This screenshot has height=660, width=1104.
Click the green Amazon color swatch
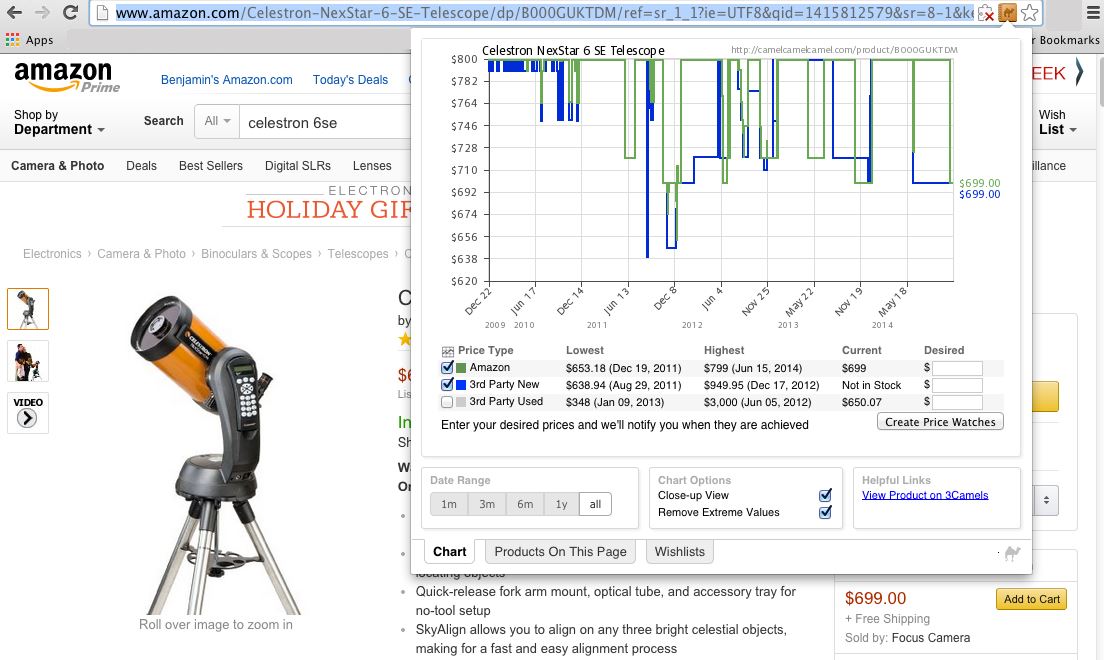click(x=461, y=368)
